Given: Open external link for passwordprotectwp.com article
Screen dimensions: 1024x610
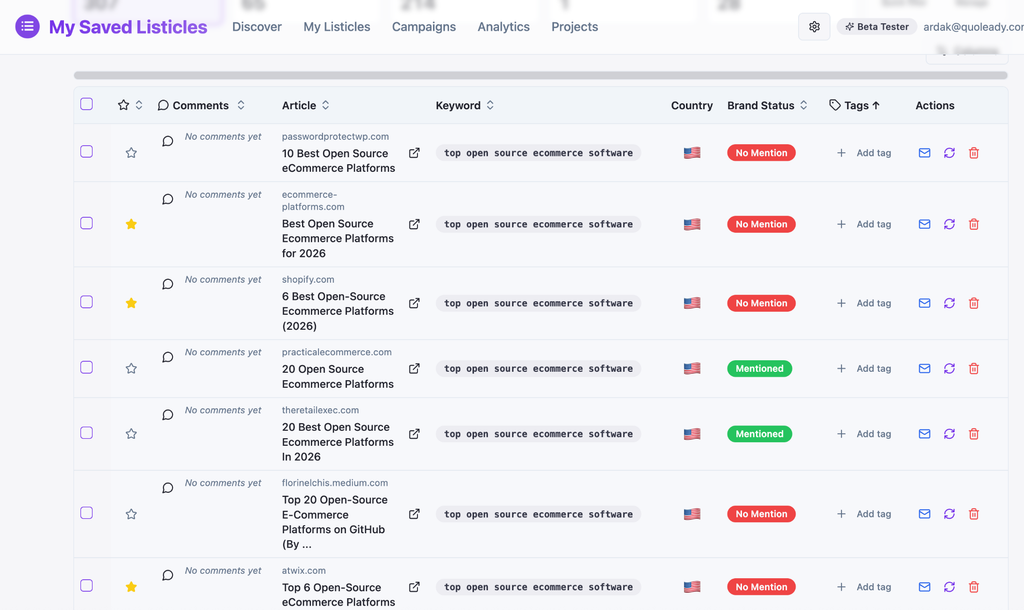Looking at the screenshot, I should [414, 153].
